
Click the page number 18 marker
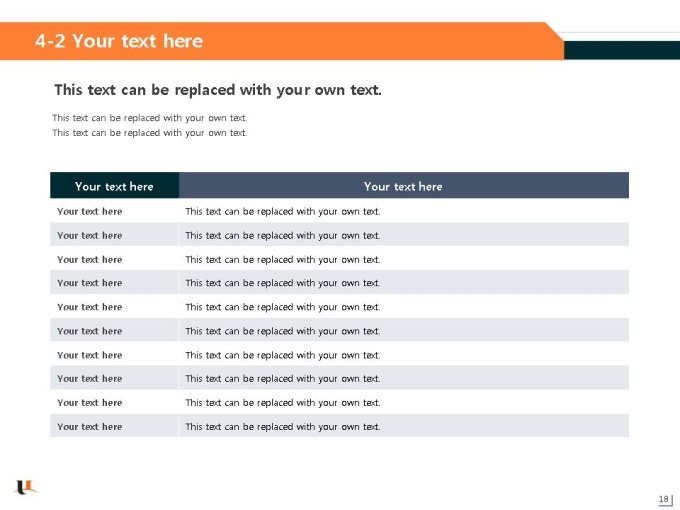point(664,499)
